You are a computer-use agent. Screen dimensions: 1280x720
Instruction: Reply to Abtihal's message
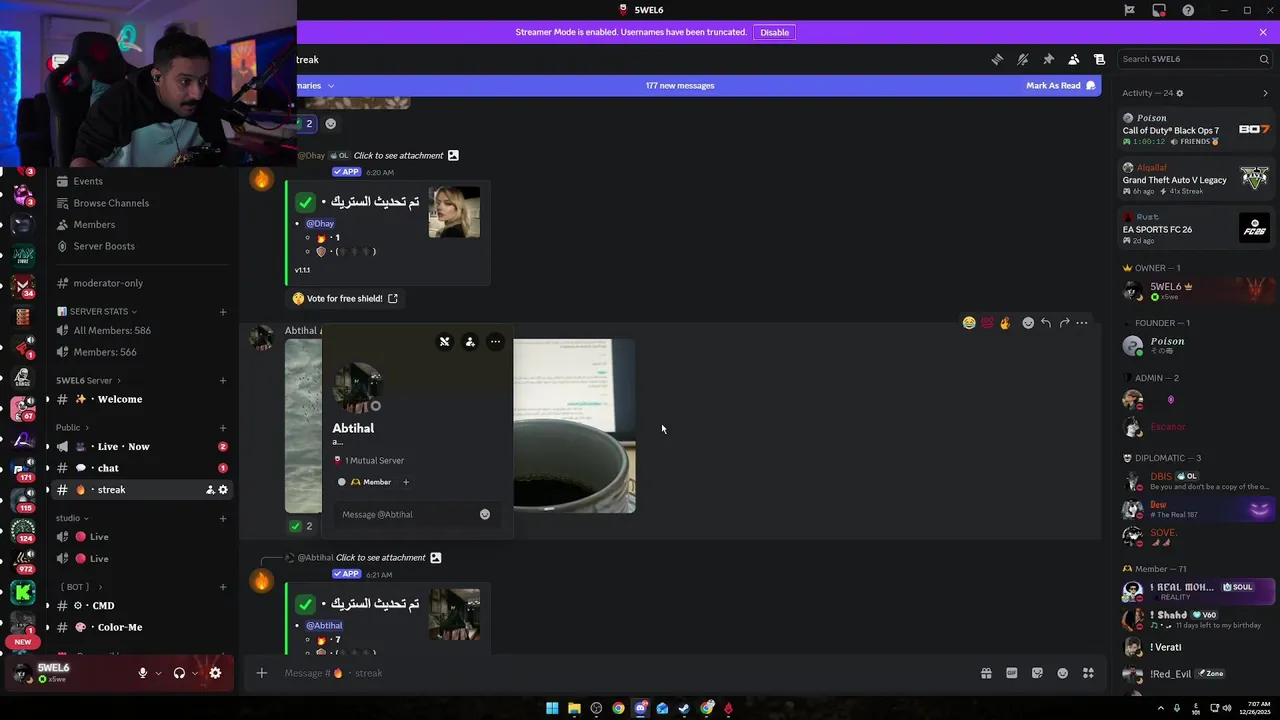pyautogui.click(x=1046, y=323)
